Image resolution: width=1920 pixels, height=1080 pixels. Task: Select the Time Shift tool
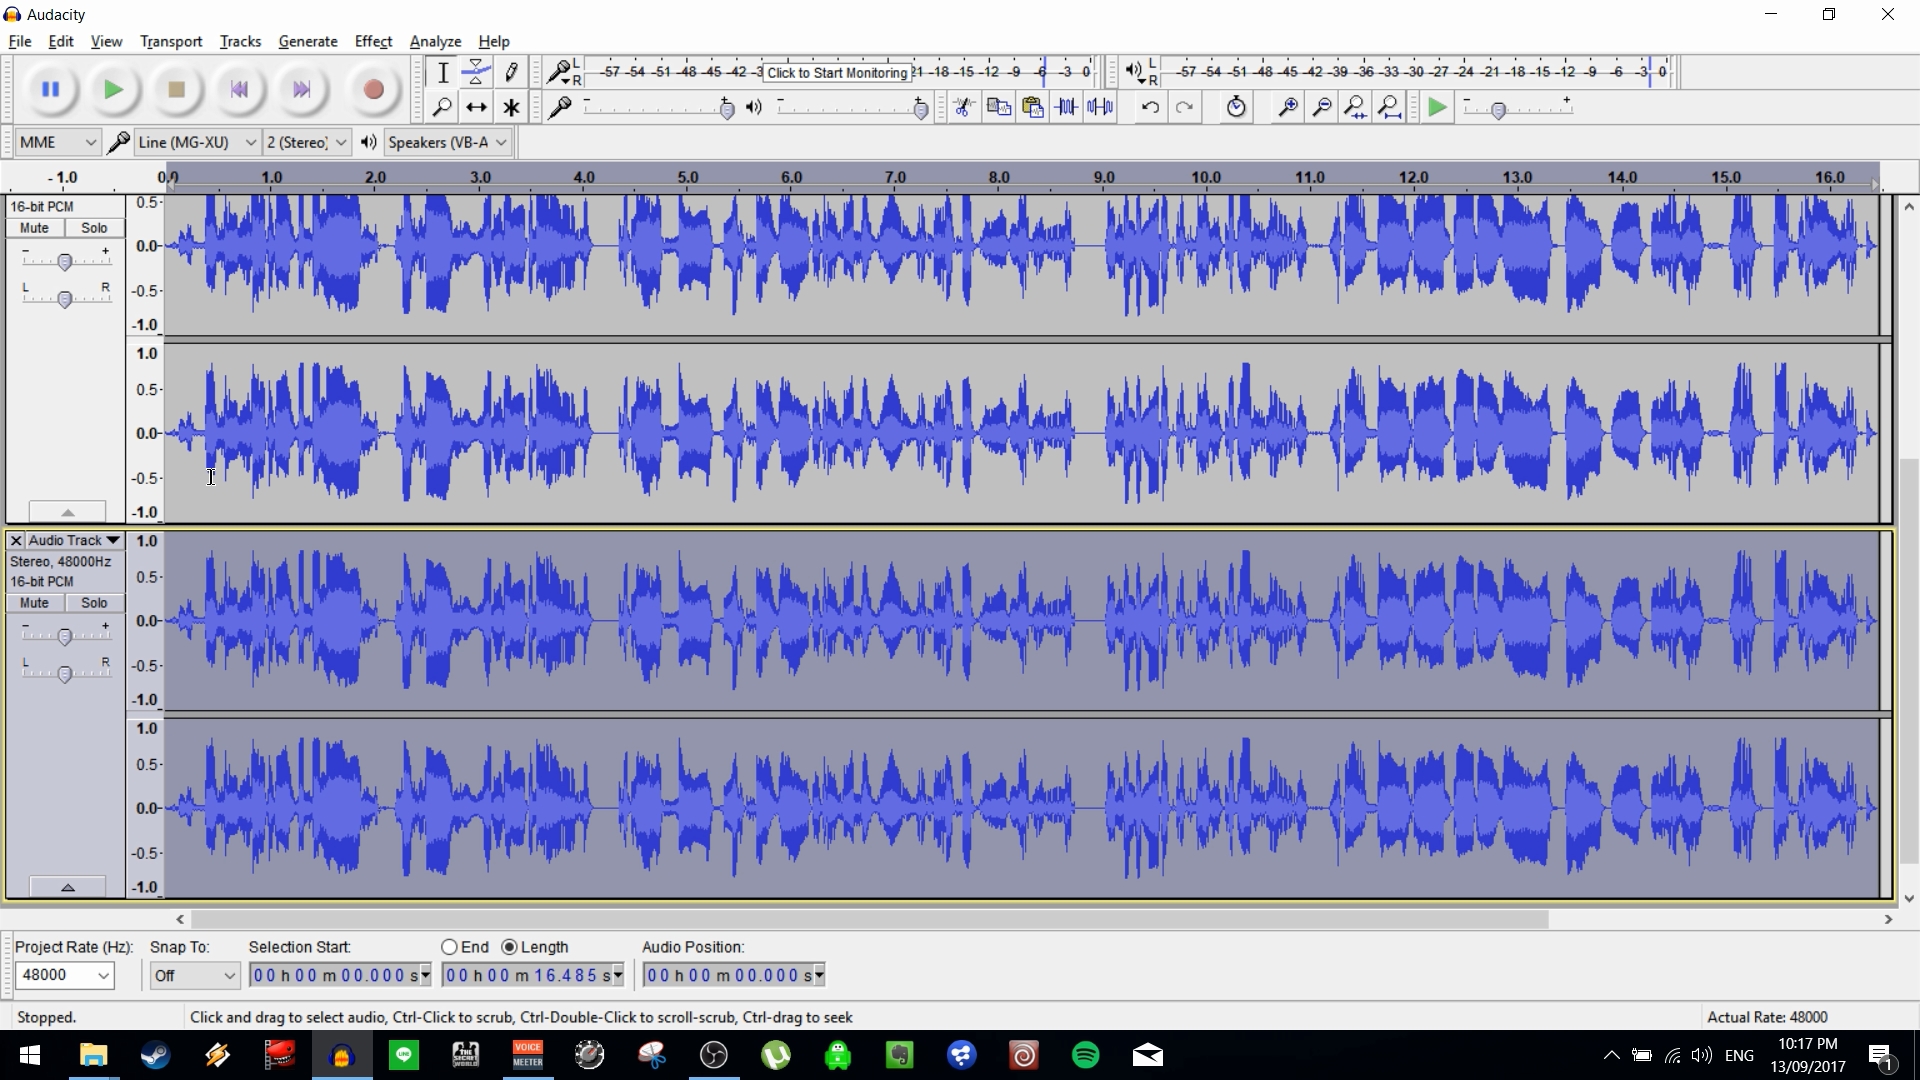point(477,107)
